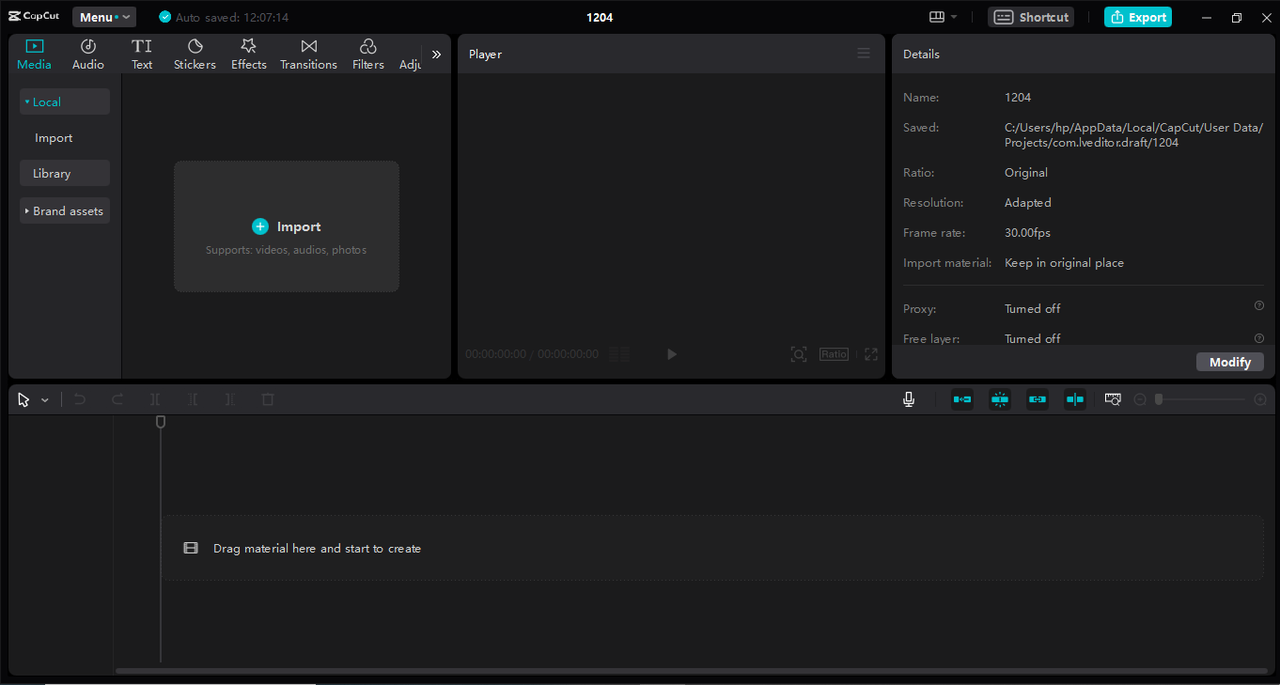Toggle fullscreen preview in the Player
Screen dimensions: 1280x685
pos(871,354)
